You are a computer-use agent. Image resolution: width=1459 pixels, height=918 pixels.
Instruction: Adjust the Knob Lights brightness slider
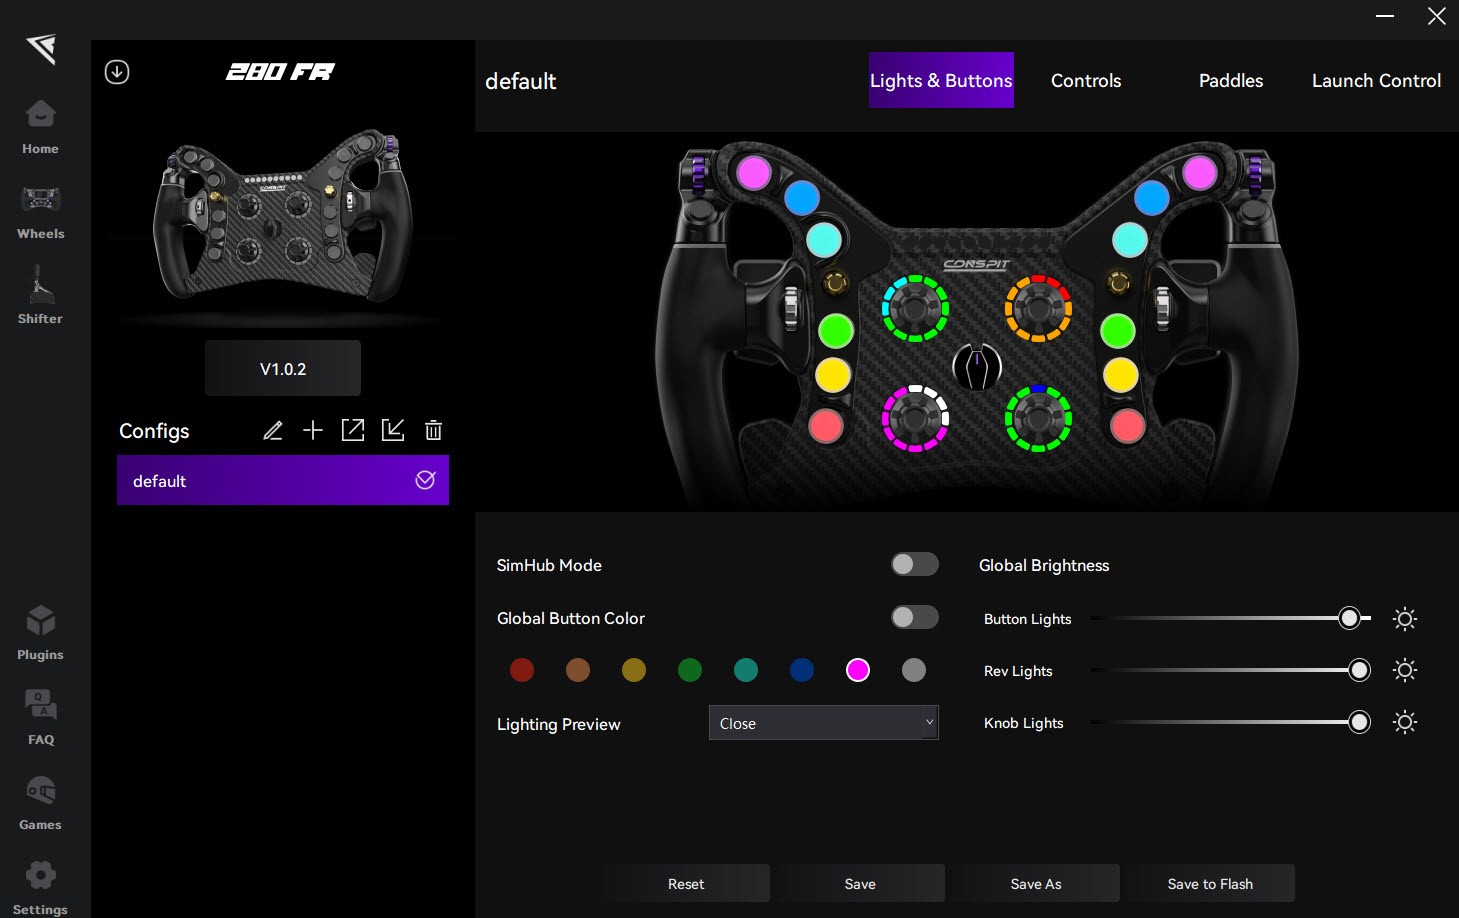click(x=1231, y=722)
